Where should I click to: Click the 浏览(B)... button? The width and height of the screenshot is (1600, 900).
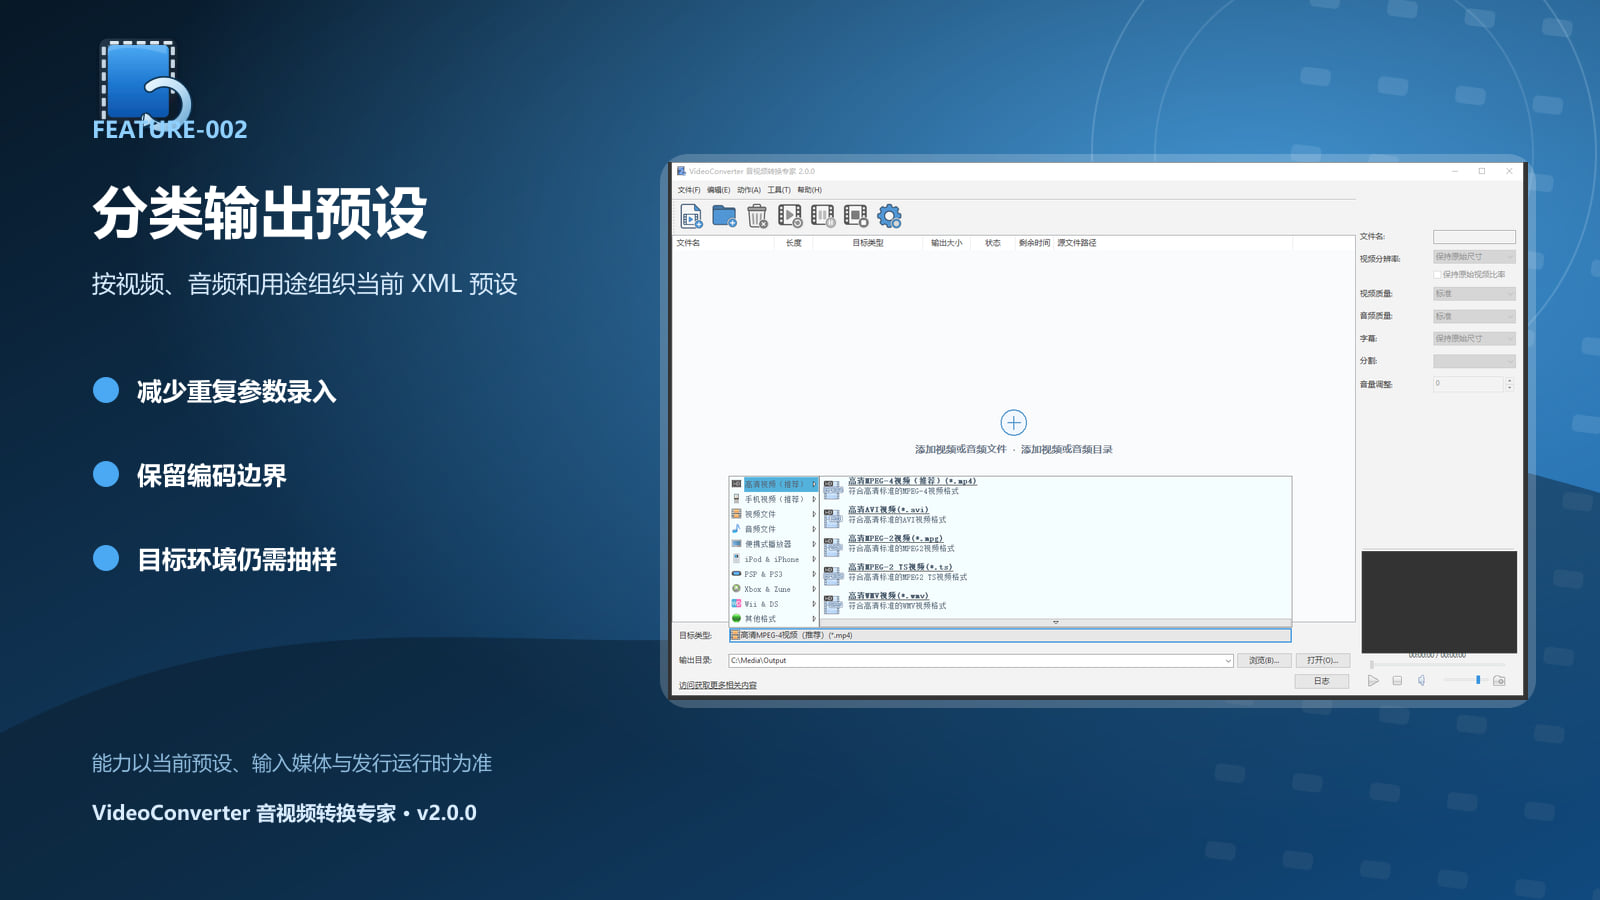point(1264,661)
